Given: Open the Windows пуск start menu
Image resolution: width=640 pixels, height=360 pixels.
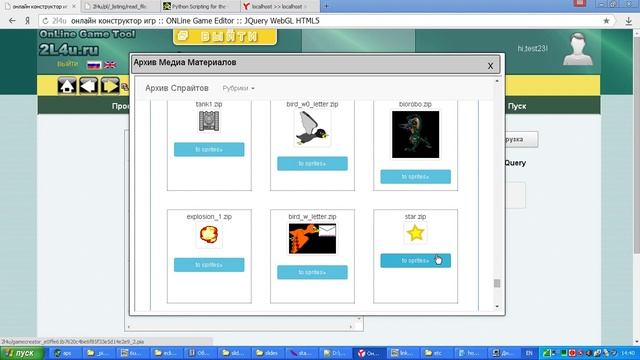Looking at the screenshot, I should pyautogui.click(x=22, y=353).
